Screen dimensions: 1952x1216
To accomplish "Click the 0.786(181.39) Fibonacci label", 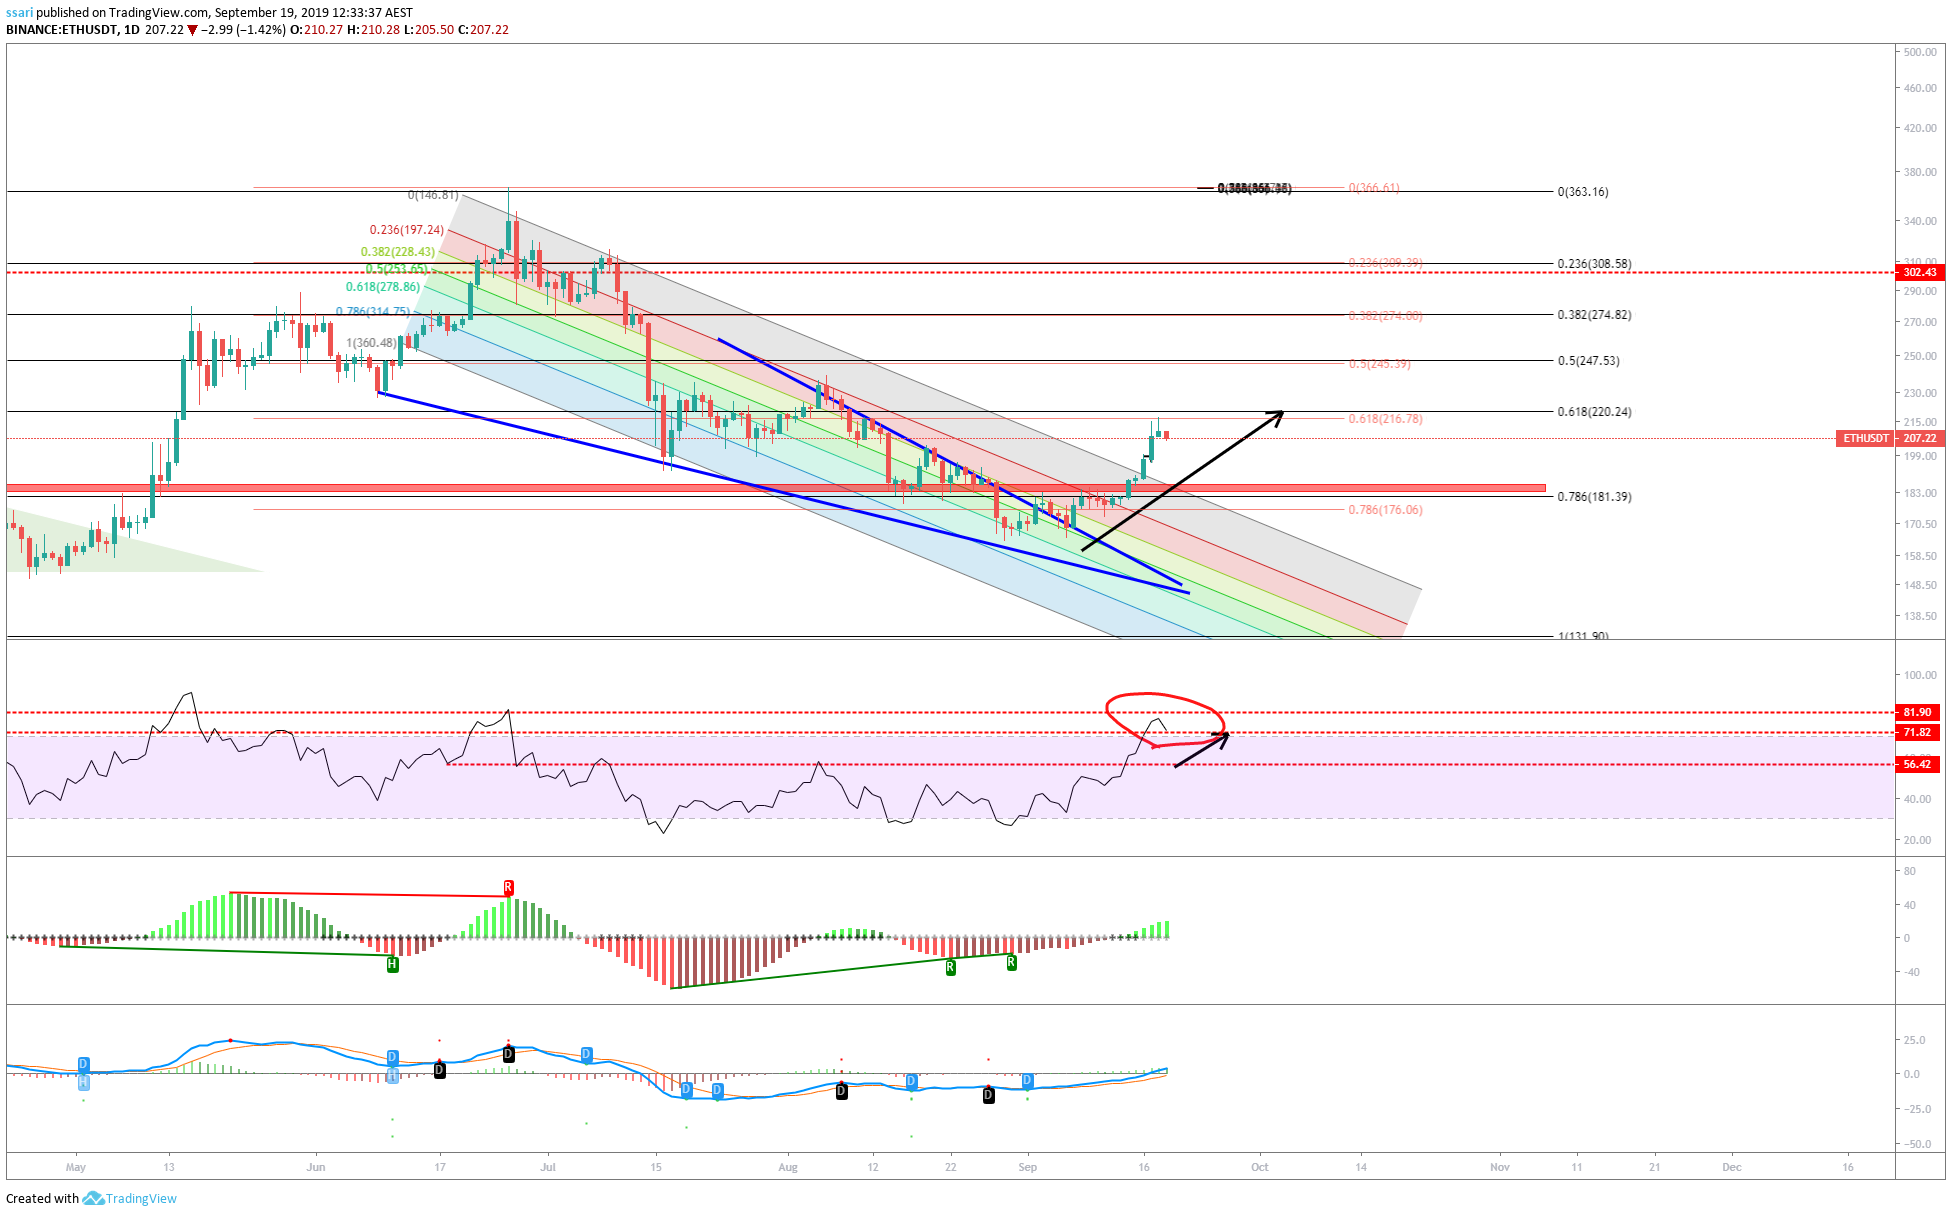I will pos(1594,497).
